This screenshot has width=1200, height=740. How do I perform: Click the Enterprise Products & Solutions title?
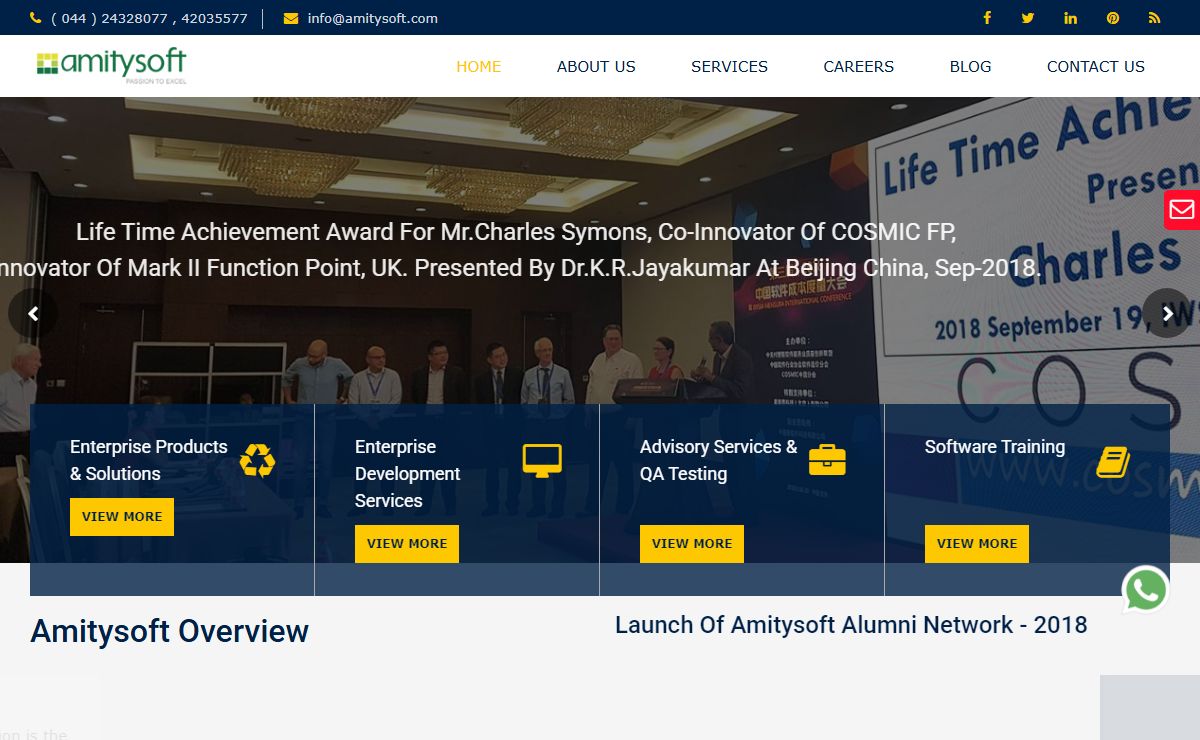coord(149,460)
